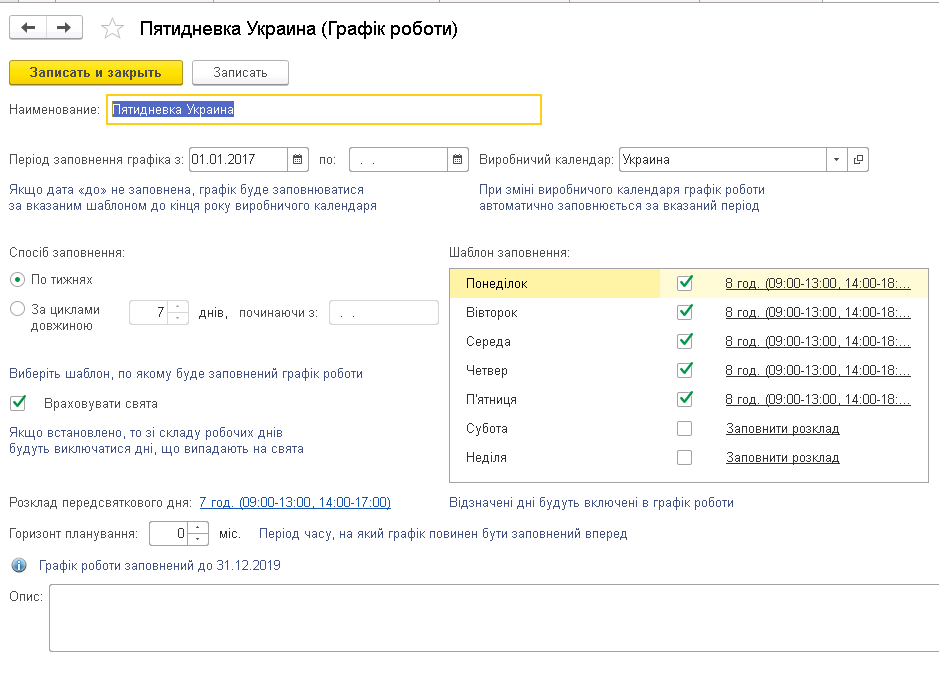Viewport: 939px width, 685px height.
Task: Open Середа schedule link 8 год.
Action: click(x=818, y=341)
